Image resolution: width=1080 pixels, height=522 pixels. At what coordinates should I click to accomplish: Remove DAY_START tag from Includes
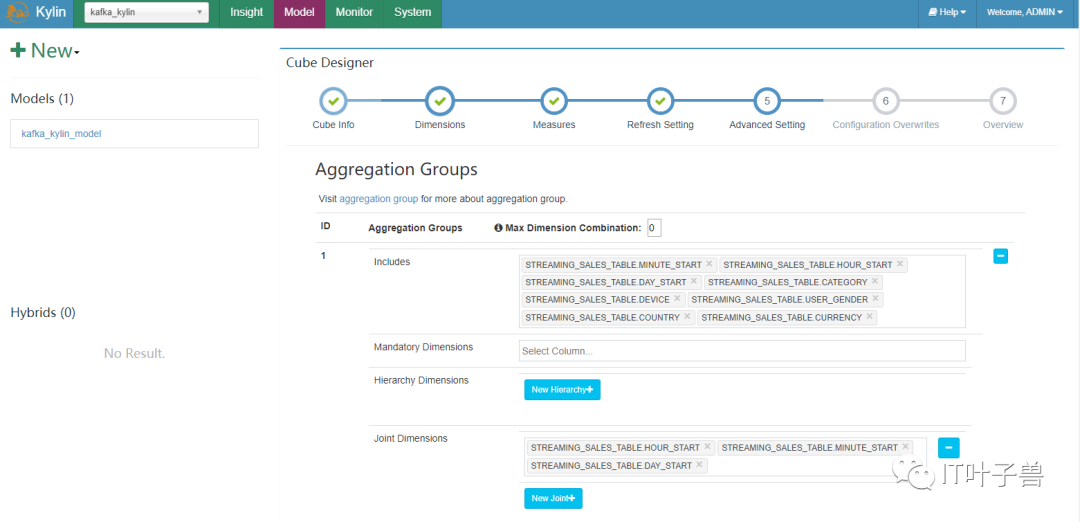(x=694, y=281)
